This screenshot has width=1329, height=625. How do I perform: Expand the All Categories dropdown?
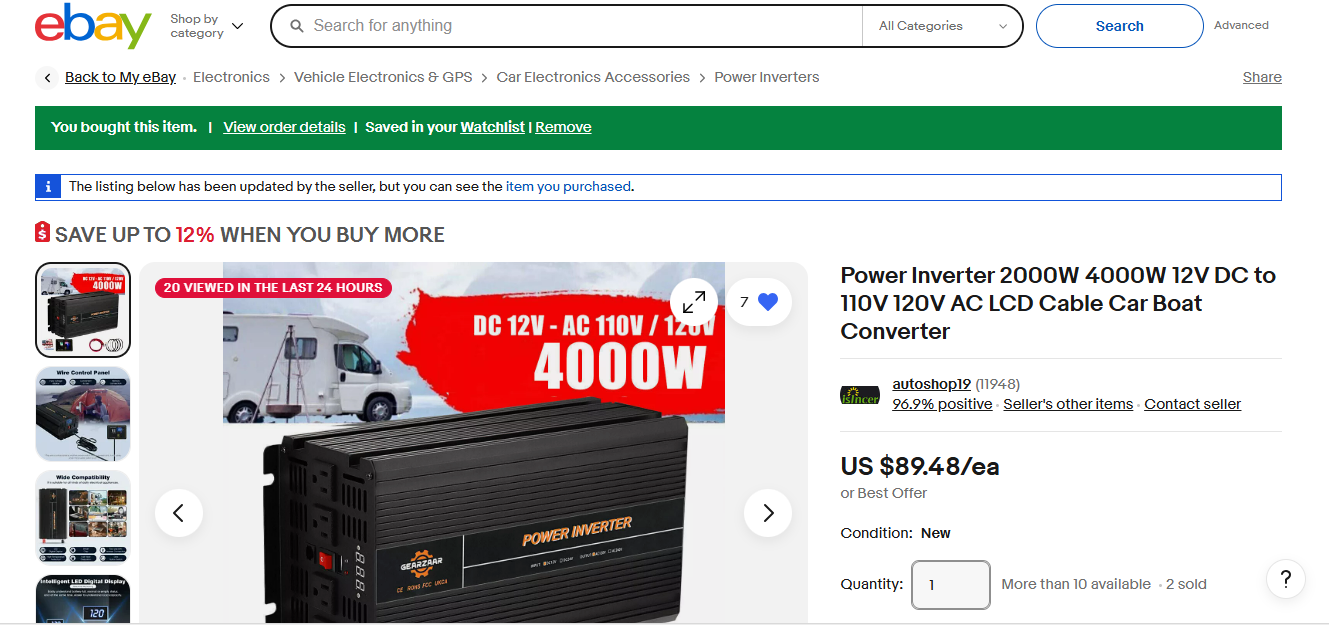[x=942, y=26]
